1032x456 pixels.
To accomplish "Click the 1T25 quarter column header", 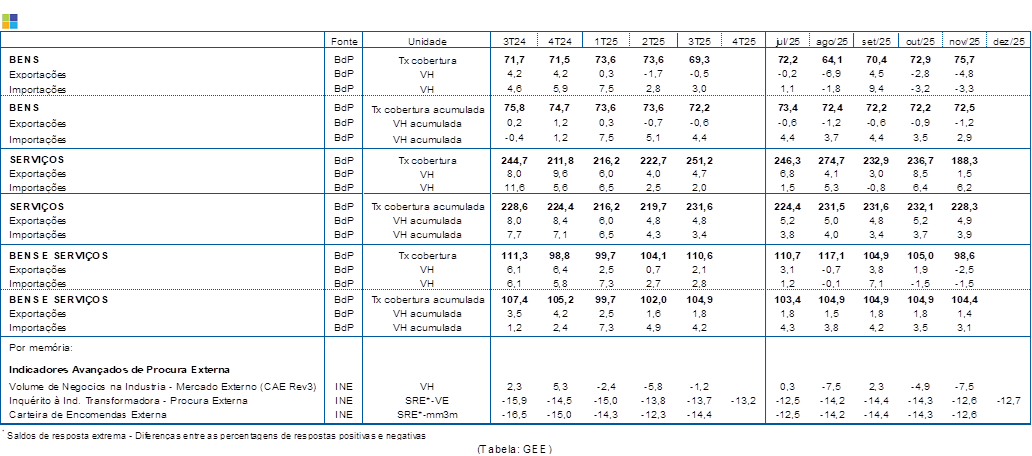I will 607,41.
